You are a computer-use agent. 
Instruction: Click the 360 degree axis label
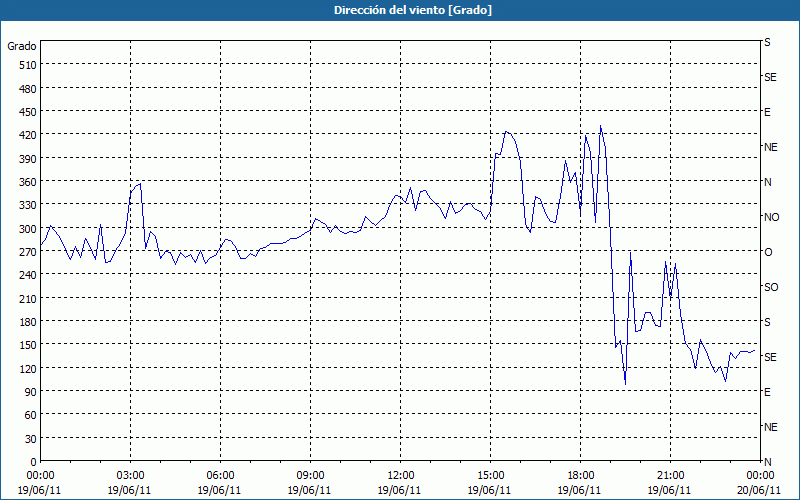click(28, 182)
